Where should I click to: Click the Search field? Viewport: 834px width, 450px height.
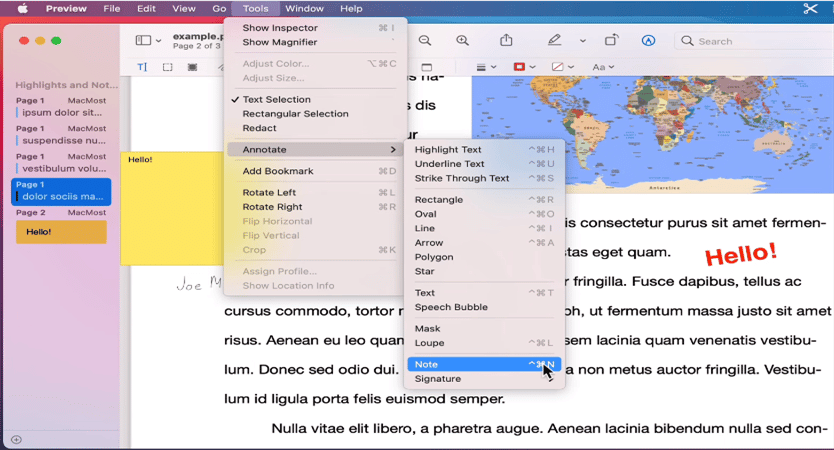click(x=754, y=41)
